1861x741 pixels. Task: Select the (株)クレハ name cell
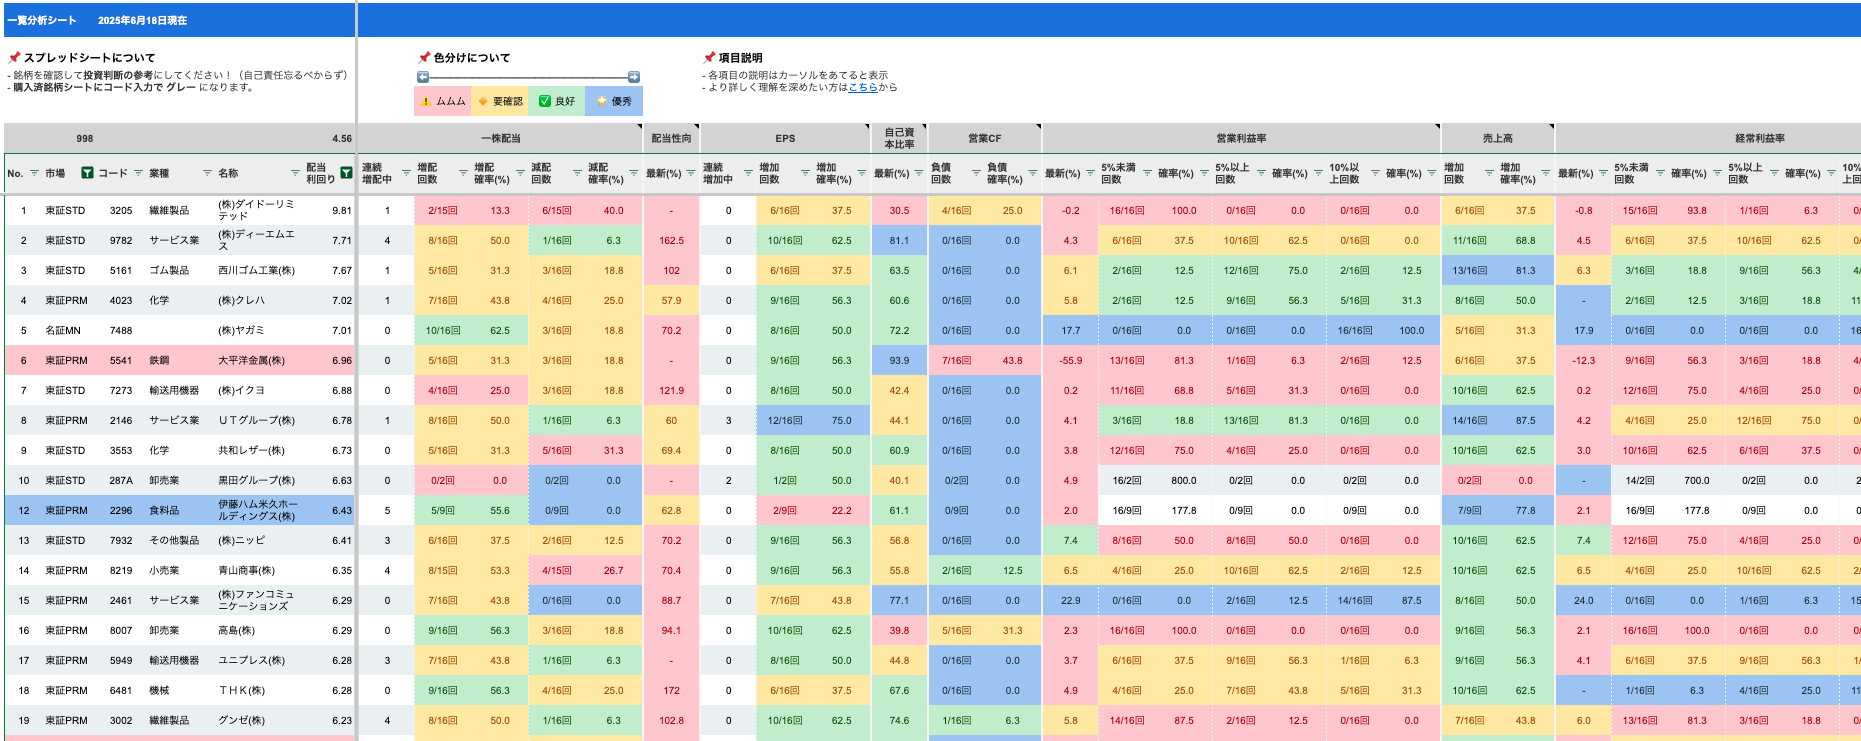coord(258,300)
